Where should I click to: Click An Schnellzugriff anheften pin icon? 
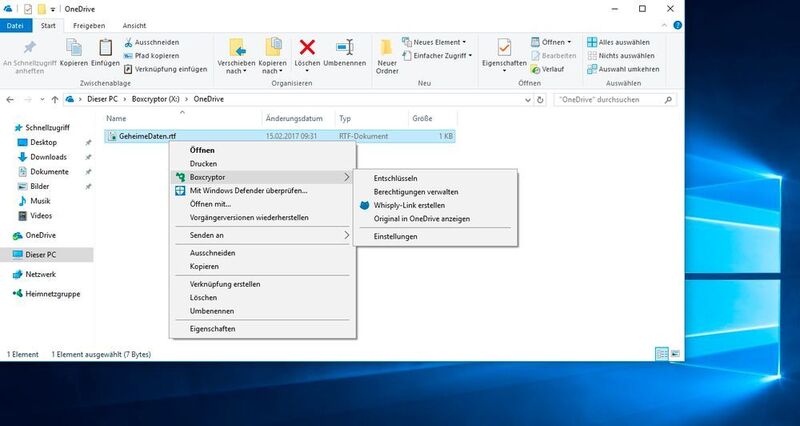pyautogui.click(x=30, y=47)
